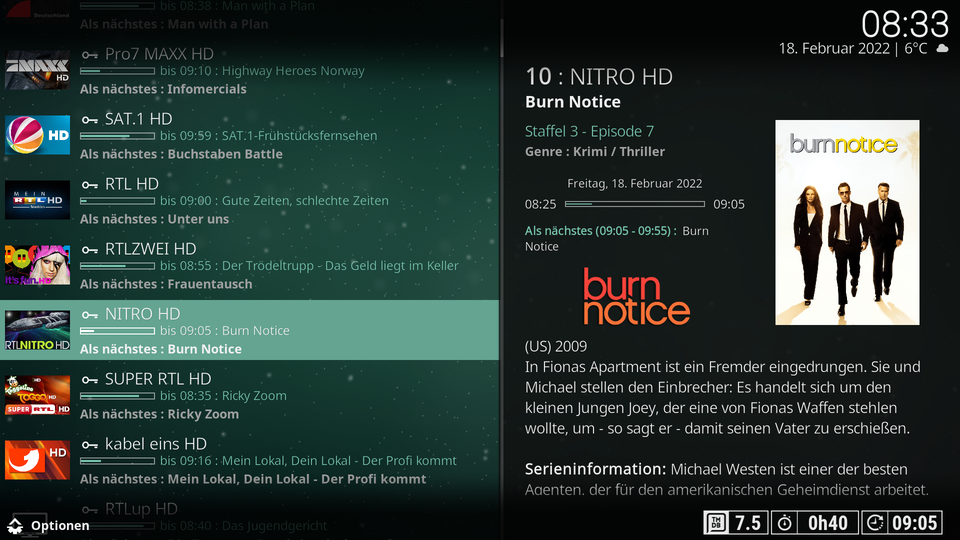Click 'Genre : Krimi / Thriller' text

click(594, 151)
